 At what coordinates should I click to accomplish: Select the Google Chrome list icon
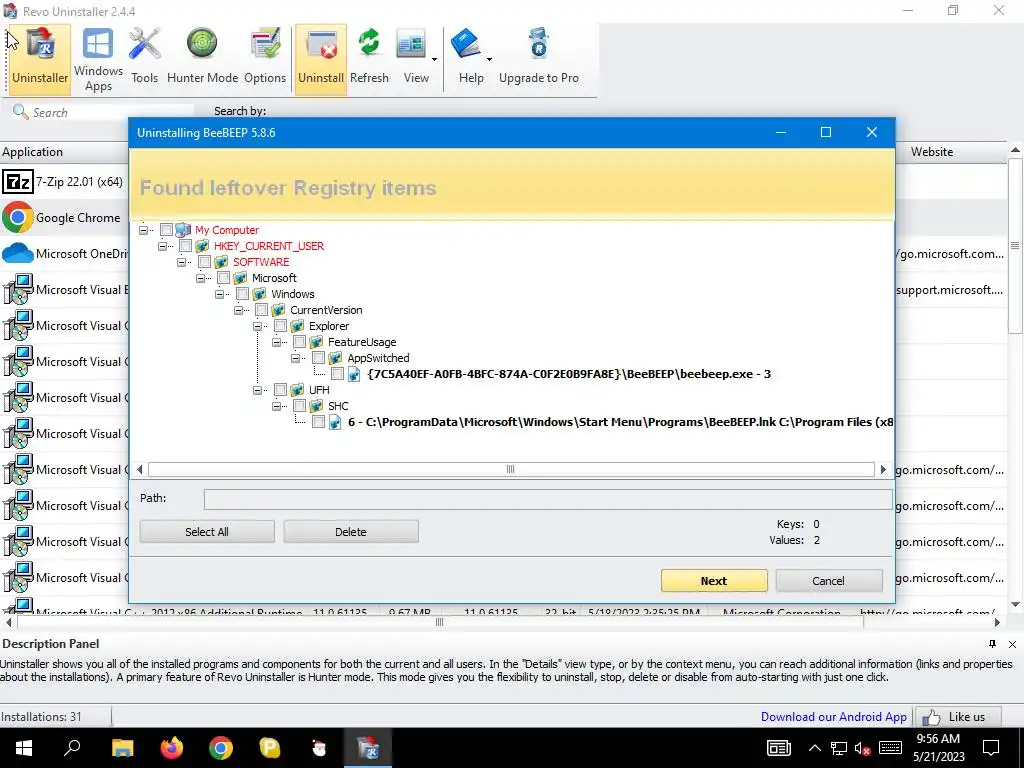18,217
